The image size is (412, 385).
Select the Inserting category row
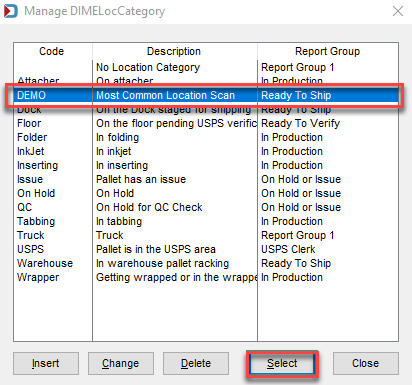(206, 165)
